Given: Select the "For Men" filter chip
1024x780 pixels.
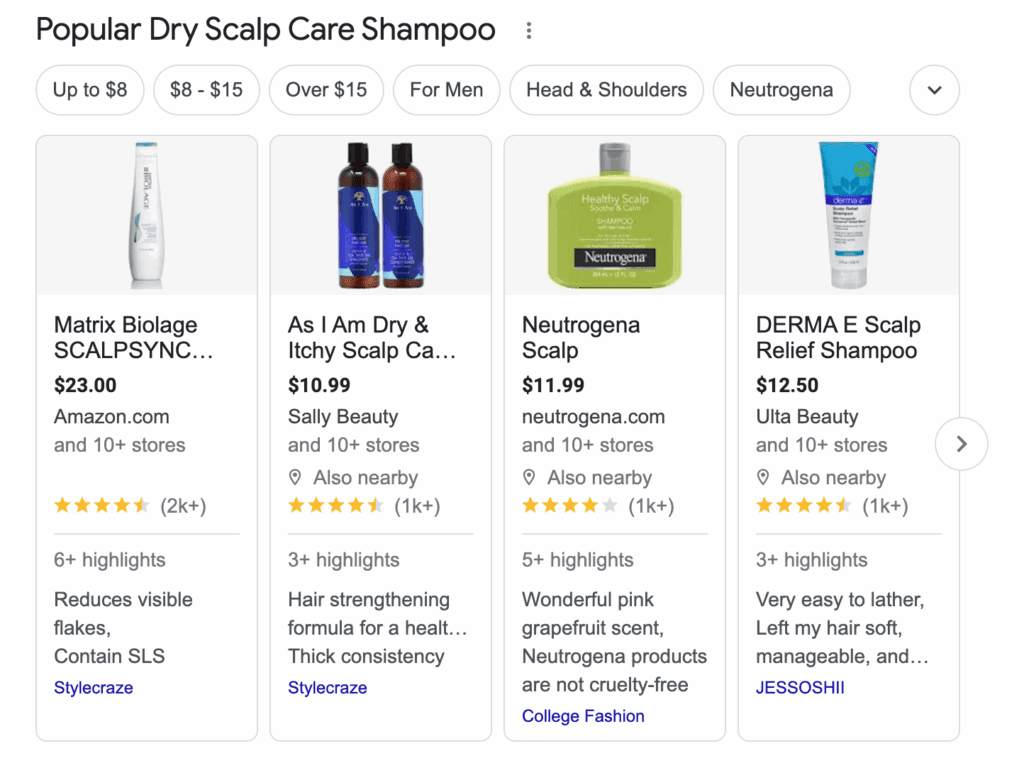Looking at the screenshot, I should [x=446, y=90].
